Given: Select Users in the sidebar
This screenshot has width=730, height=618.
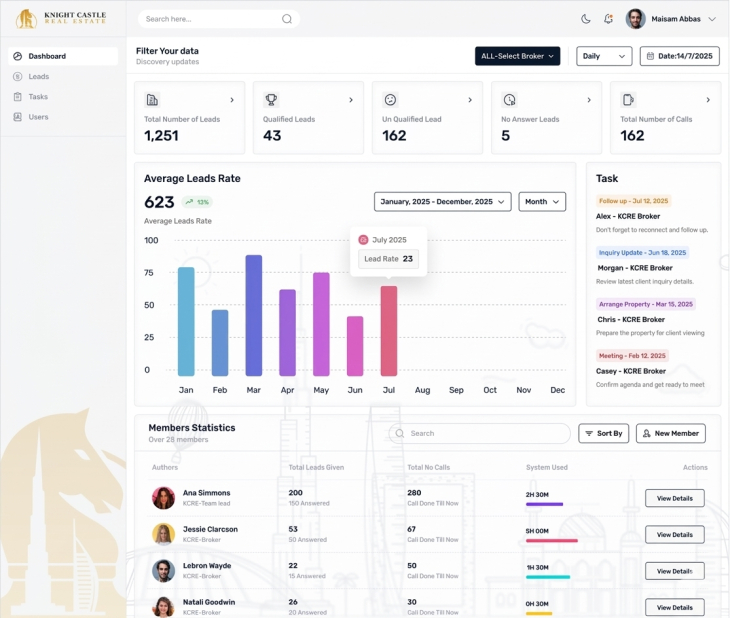Looking at the screenshot, I should pos(38,117).
